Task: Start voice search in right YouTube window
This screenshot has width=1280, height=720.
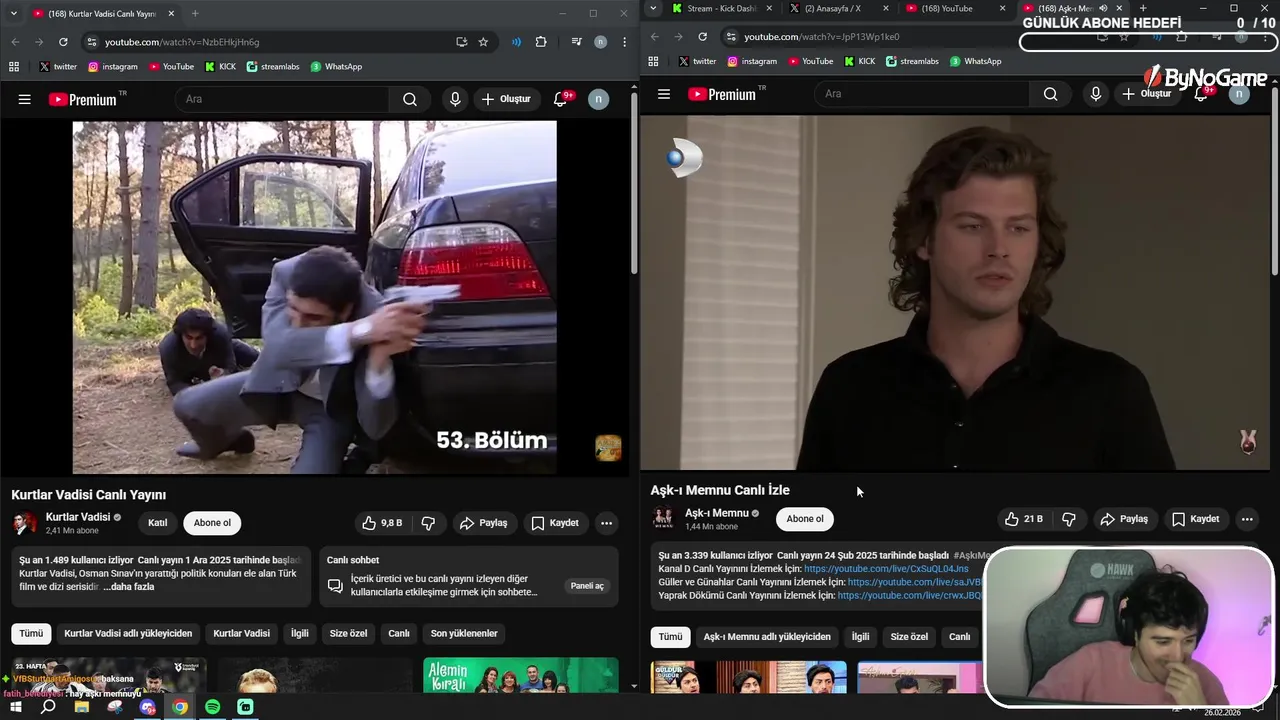Action: tap(1096, 94)
